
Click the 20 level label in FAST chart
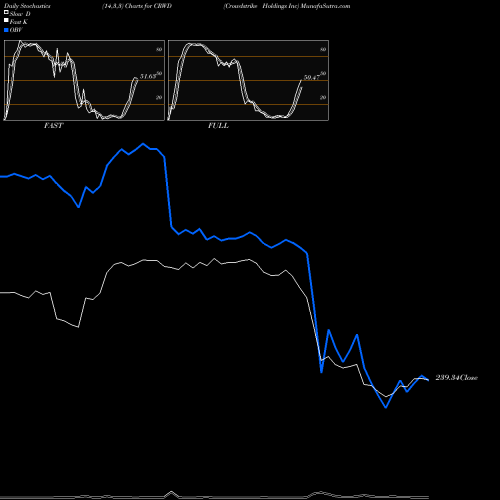(159, 97)
